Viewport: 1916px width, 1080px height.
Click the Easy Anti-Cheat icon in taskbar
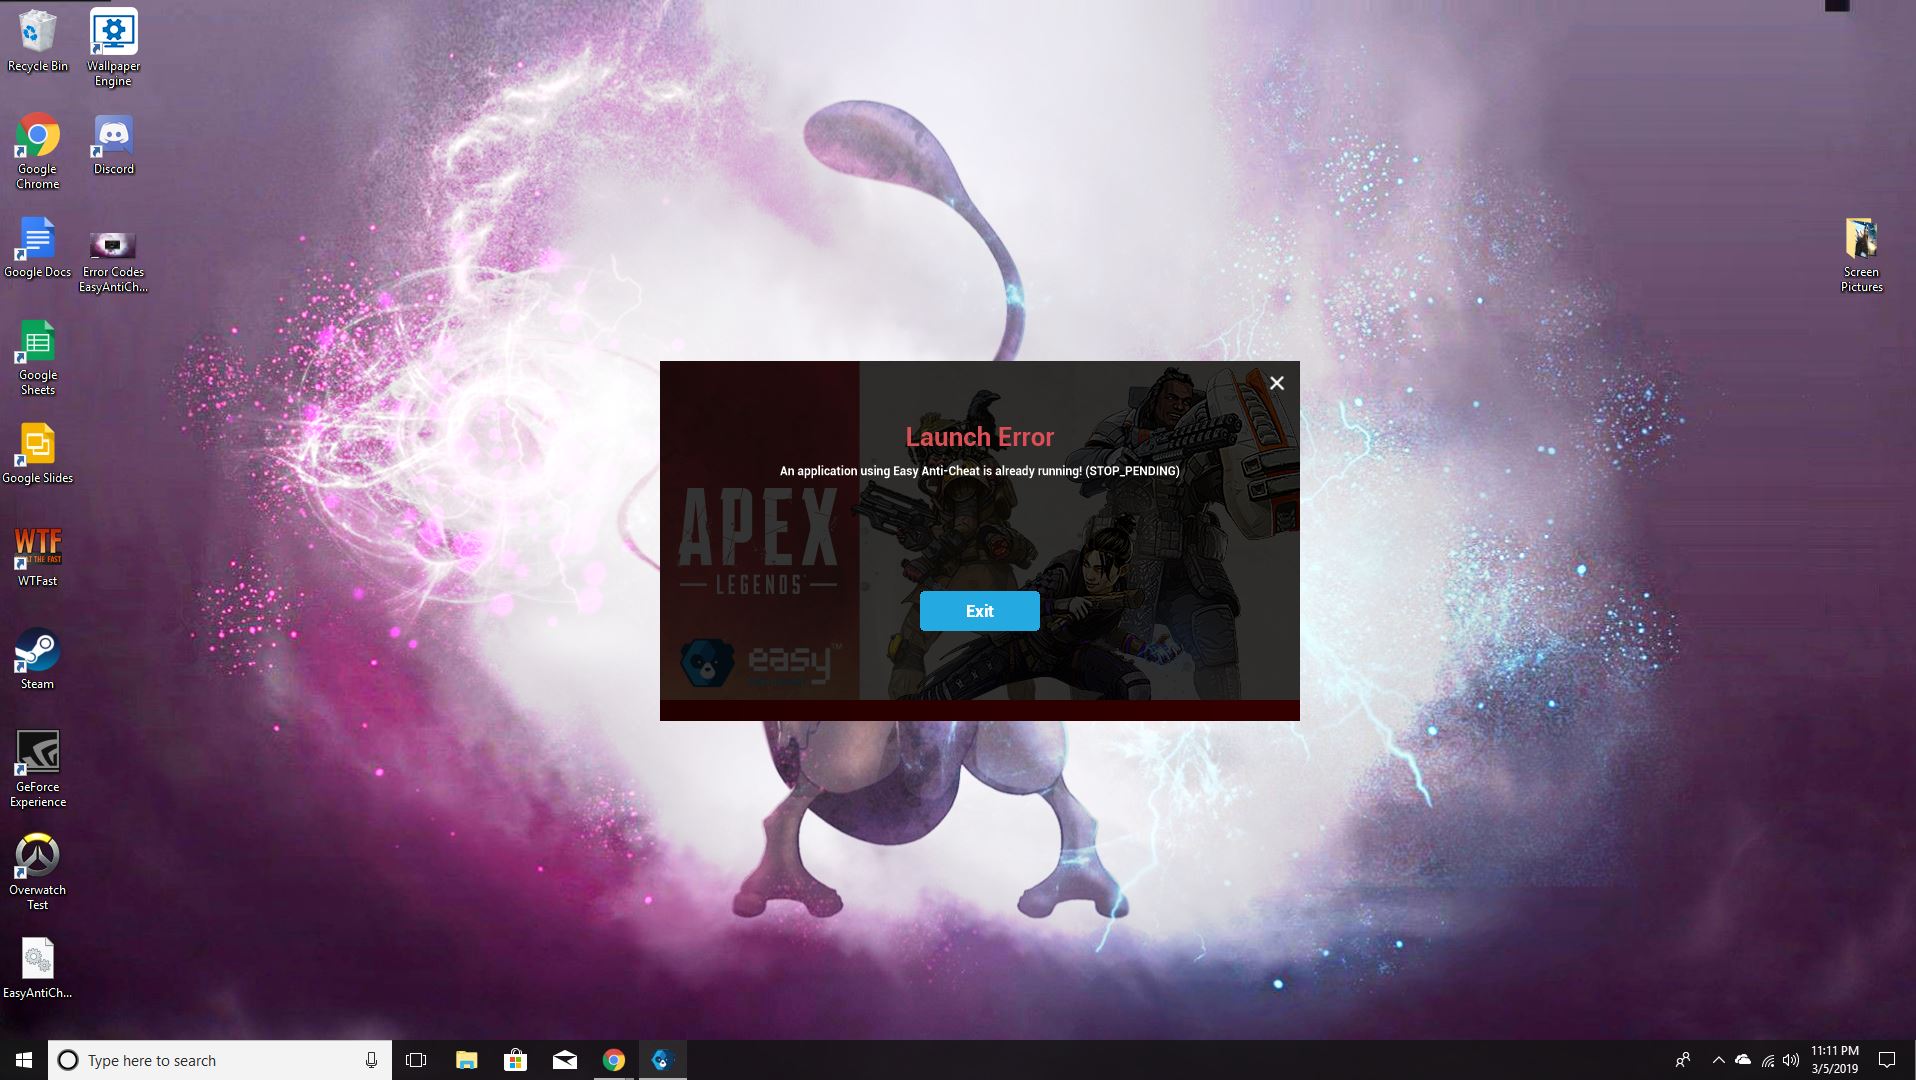[662, 1060]
